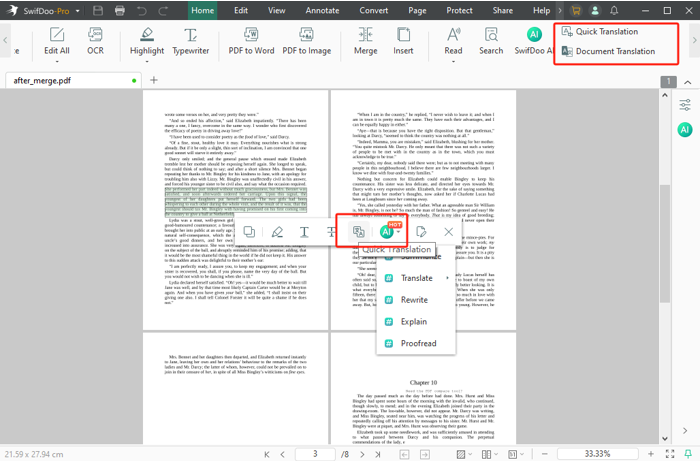
Task: Select the Highlight tool
Action: (147, 41)
